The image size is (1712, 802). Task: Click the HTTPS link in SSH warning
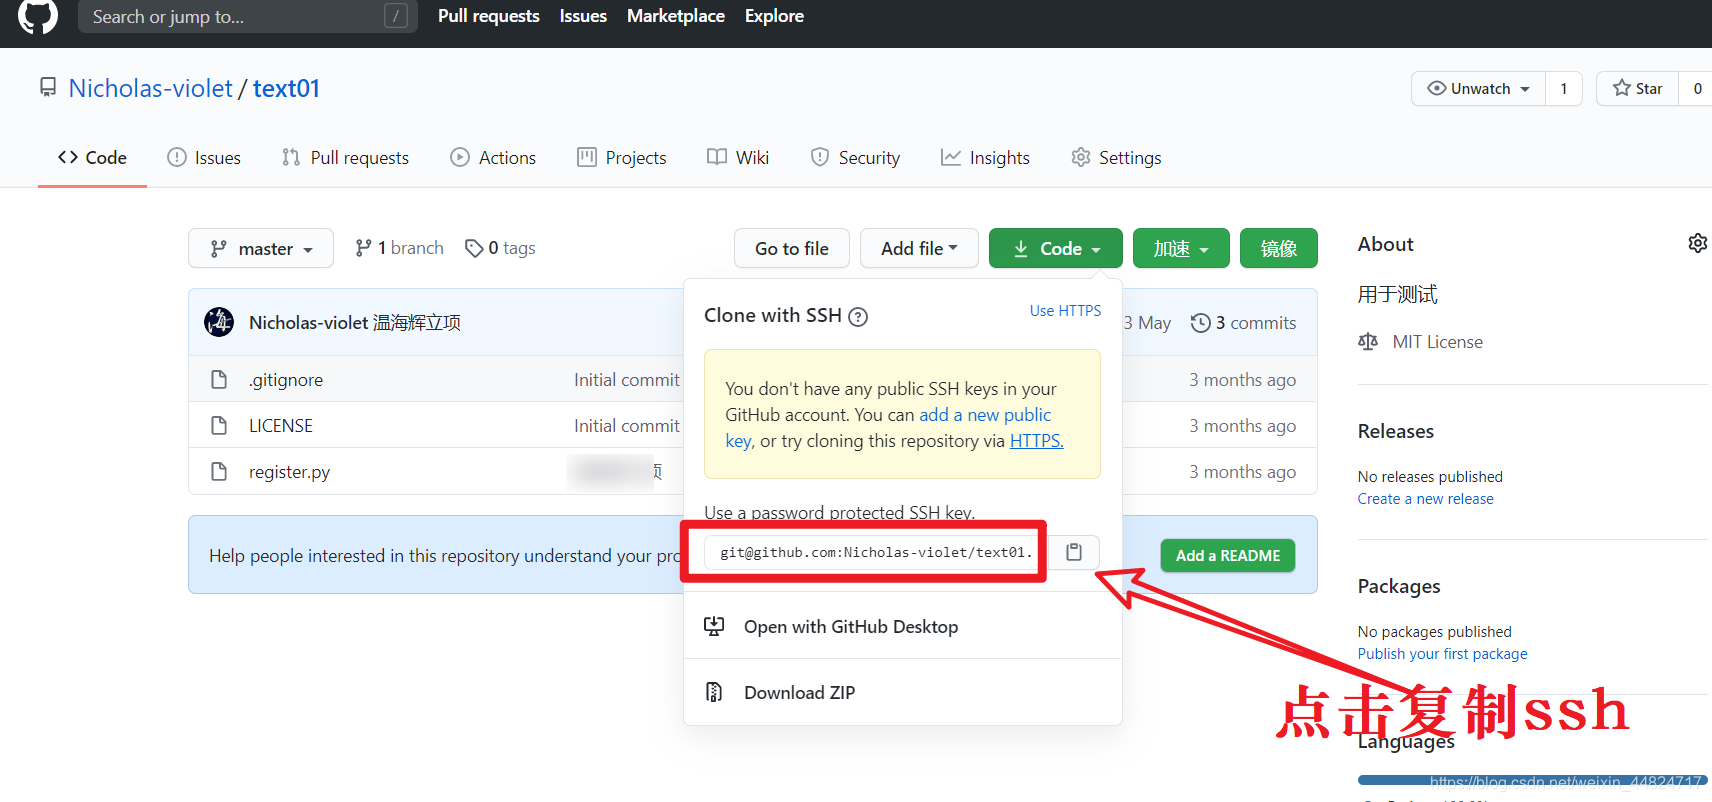point(1036,441)
